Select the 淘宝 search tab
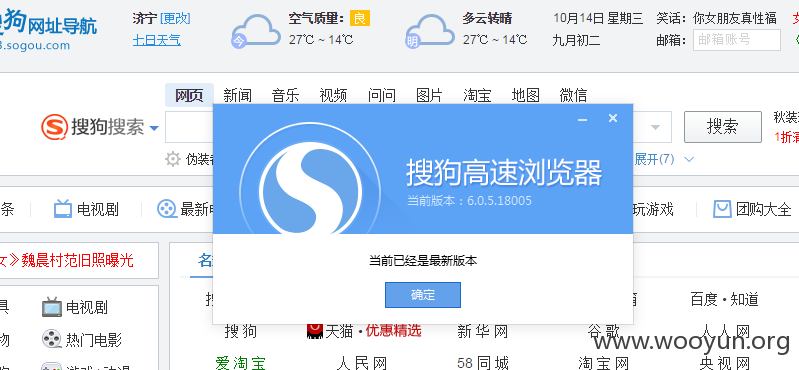The image size is (799, 370). pyautogui.click(x=477, y=95)
